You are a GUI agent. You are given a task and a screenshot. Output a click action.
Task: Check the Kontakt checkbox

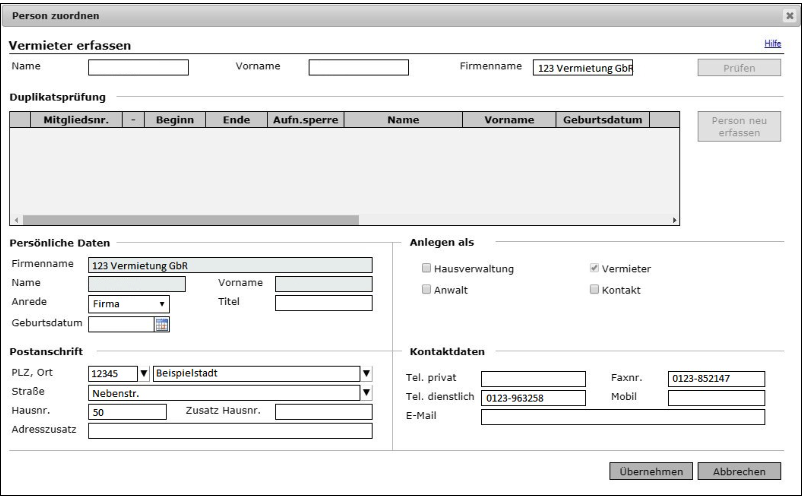(594, 290)
